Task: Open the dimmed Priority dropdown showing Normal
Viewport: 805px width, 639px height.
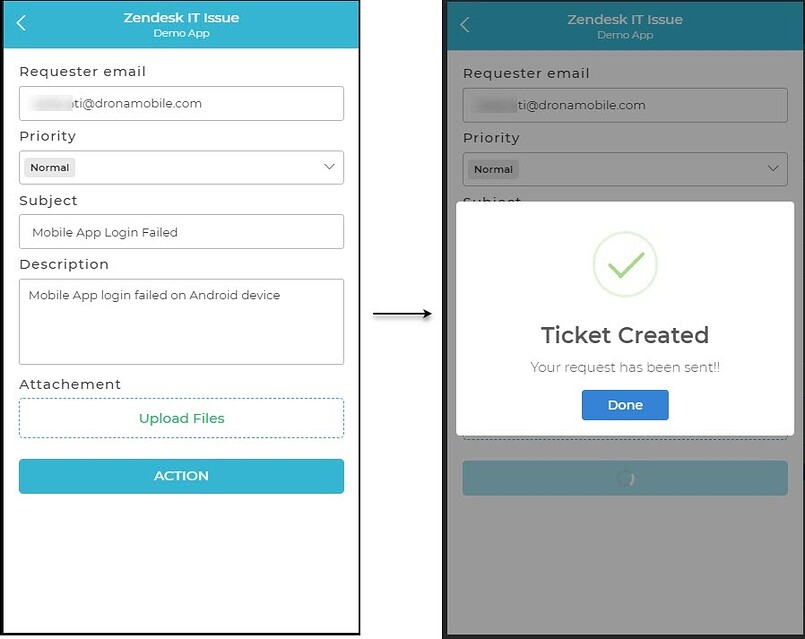Action: click(625, 169)
